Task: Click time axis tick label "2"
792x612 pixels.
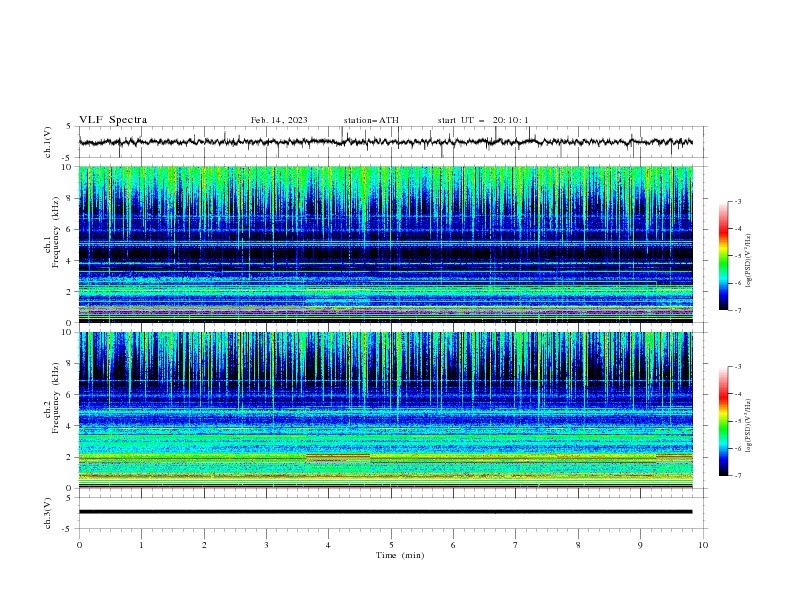Action: click(x=204, y=545)
